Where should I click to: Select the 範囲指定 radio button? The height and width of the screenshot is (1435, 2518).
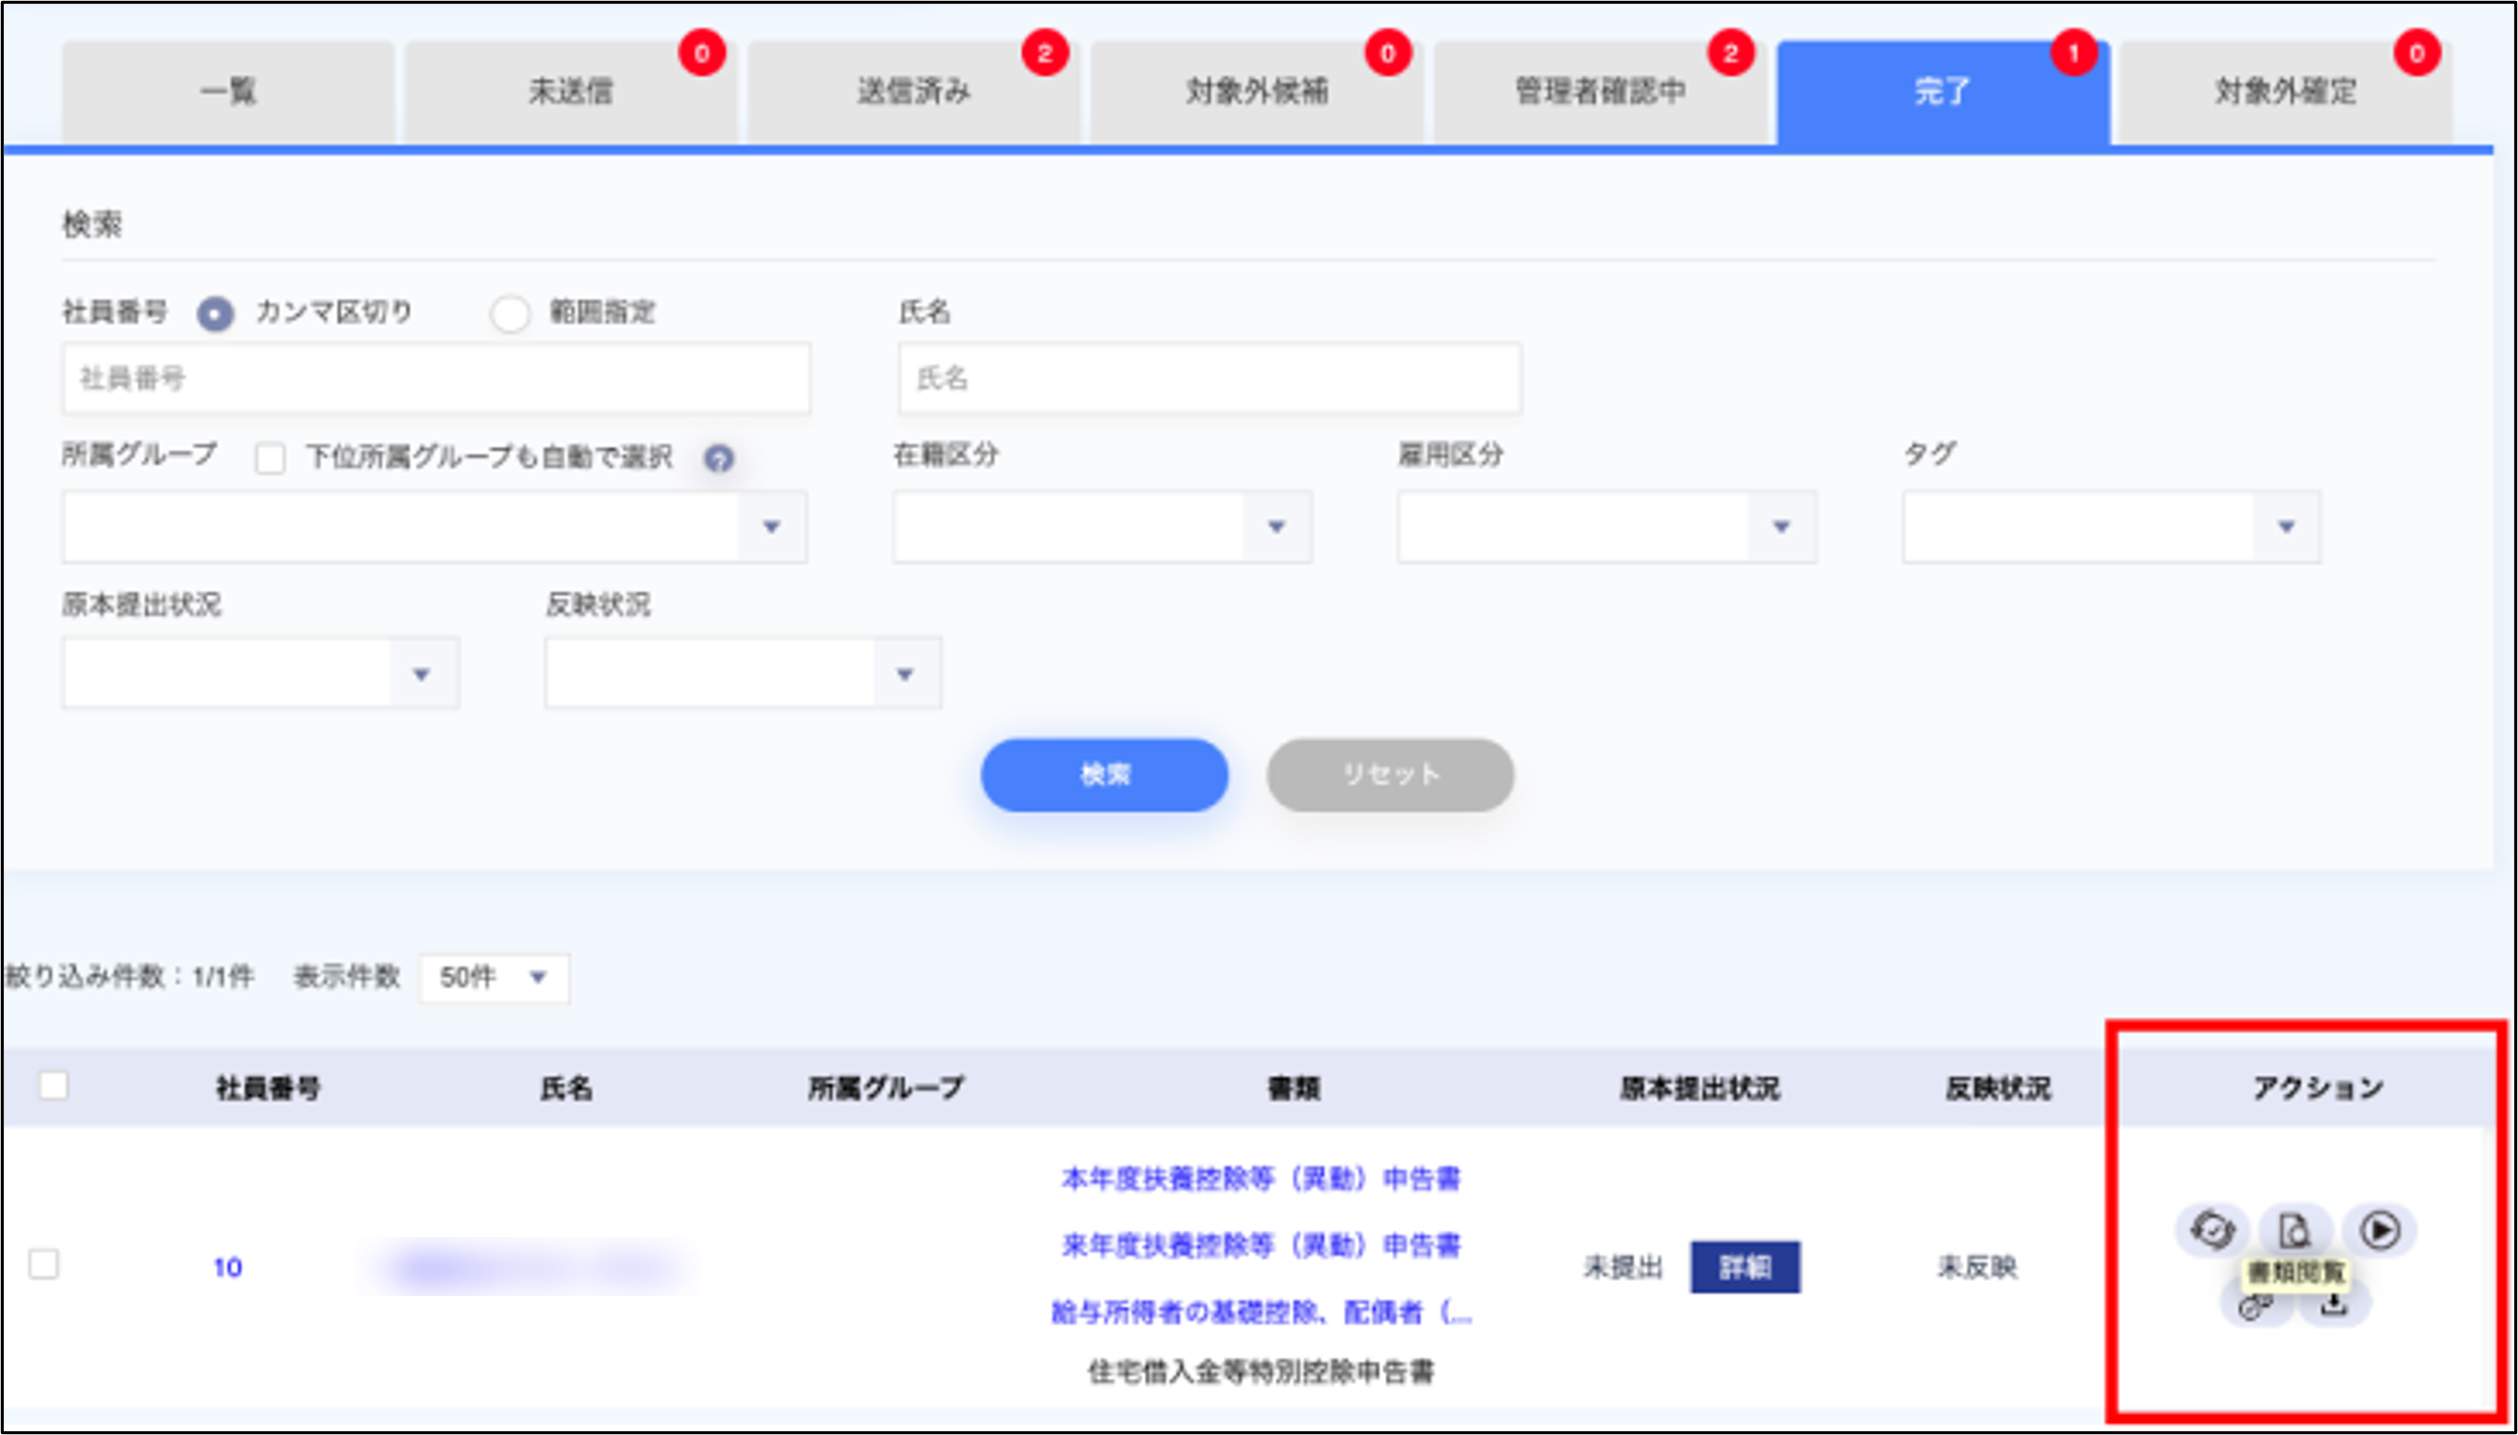(x=511, y=313)
